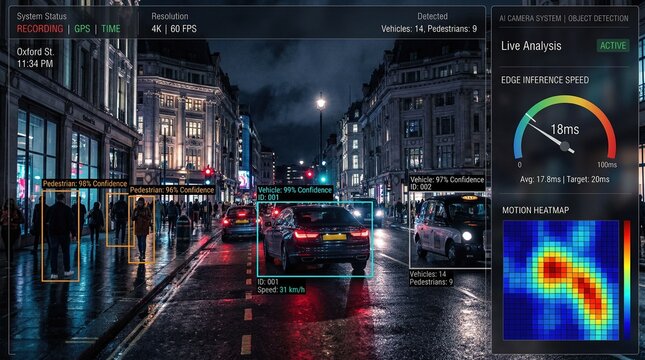Click 'Pedestrians: 9' under the taxi box

[431, 282]
